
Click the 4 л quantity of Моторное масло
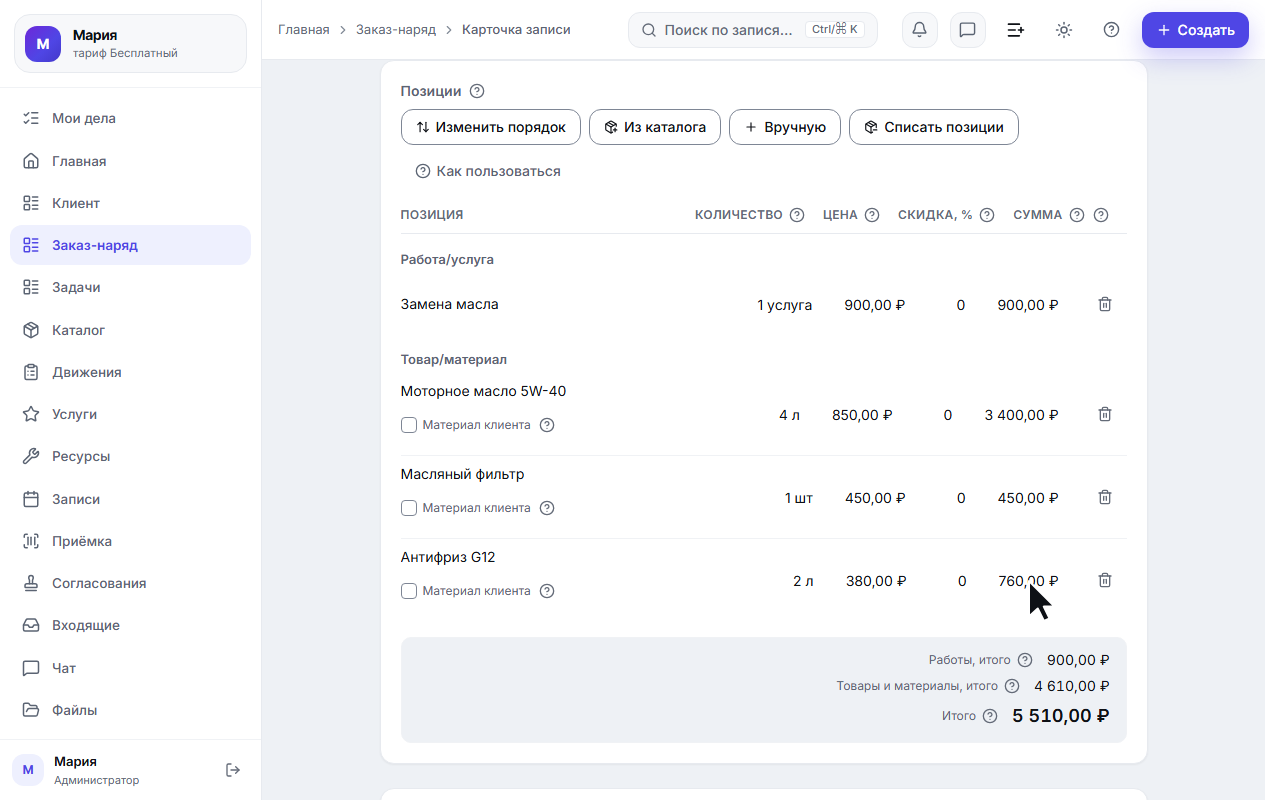coord(789,414)
